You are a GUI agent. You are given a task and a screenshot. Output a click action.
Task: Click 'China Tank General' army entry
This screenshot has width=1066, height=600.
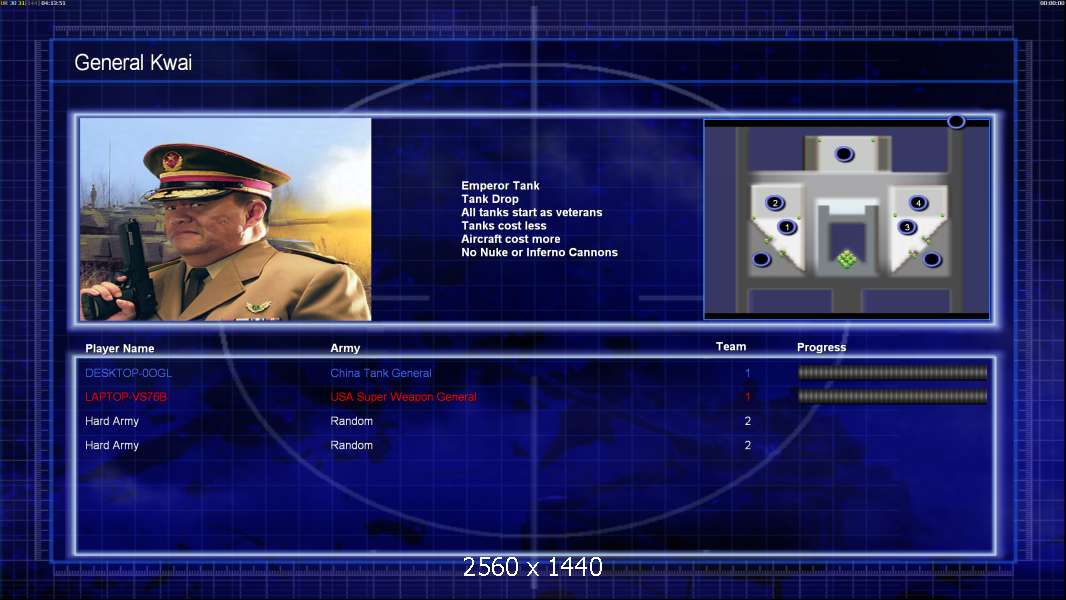(381, 373)
